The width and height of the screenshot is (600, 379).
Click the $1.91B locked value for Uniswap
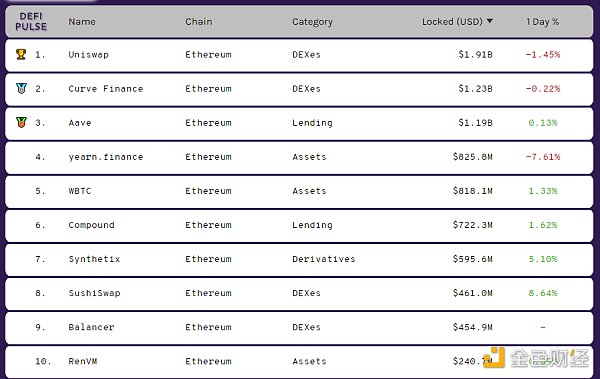[x=475, y=55]
